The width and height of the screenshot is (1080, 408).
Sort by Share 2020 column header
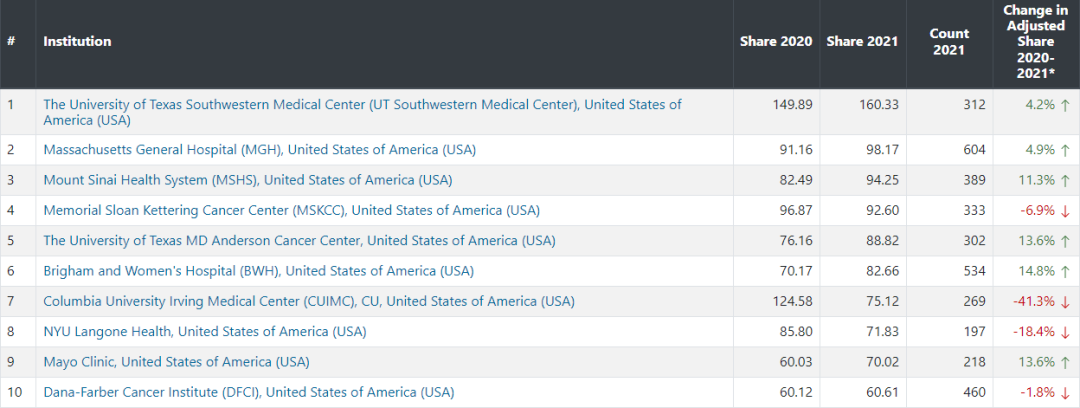(775, 42)
